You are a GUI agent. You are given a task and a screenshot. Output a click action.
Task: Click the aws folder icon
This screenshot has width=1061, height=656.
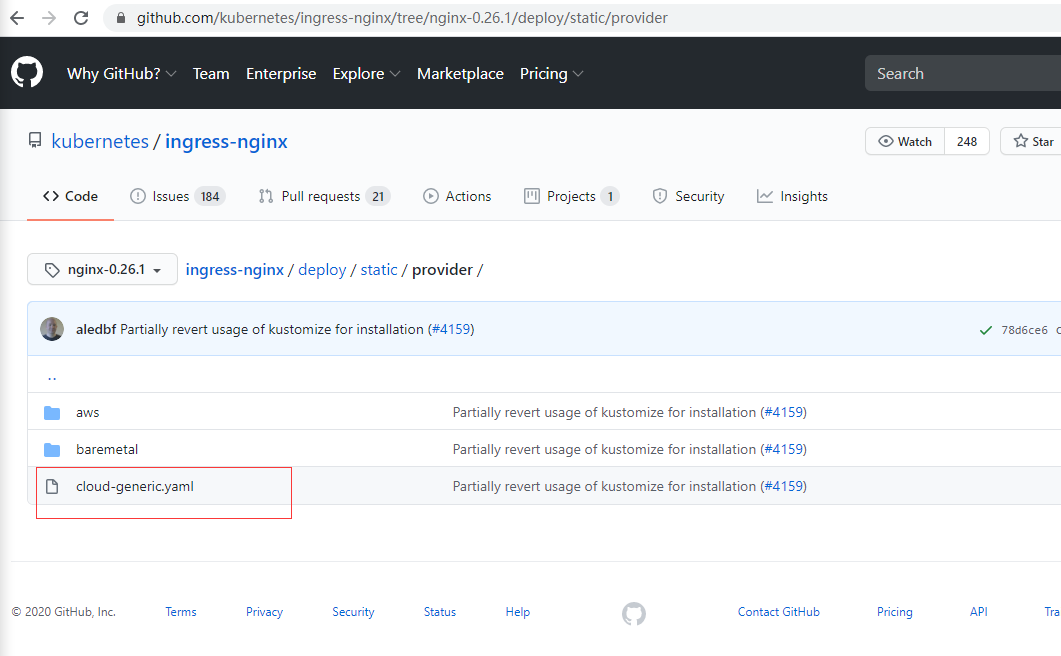pos(52,413)
